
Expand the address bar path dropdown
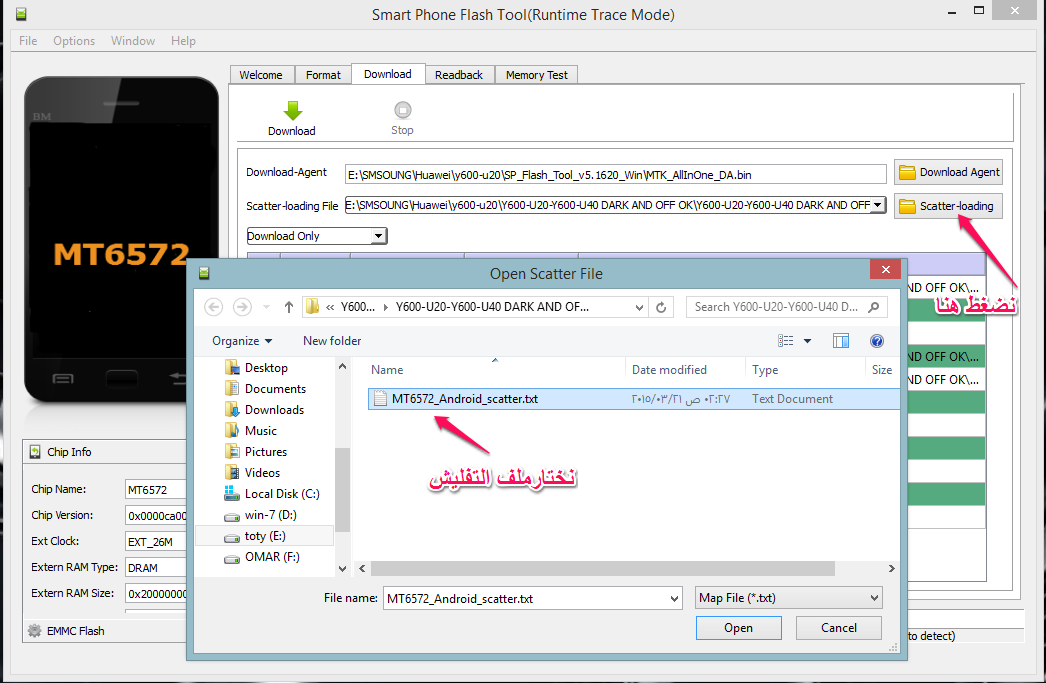tap(639, 307)
